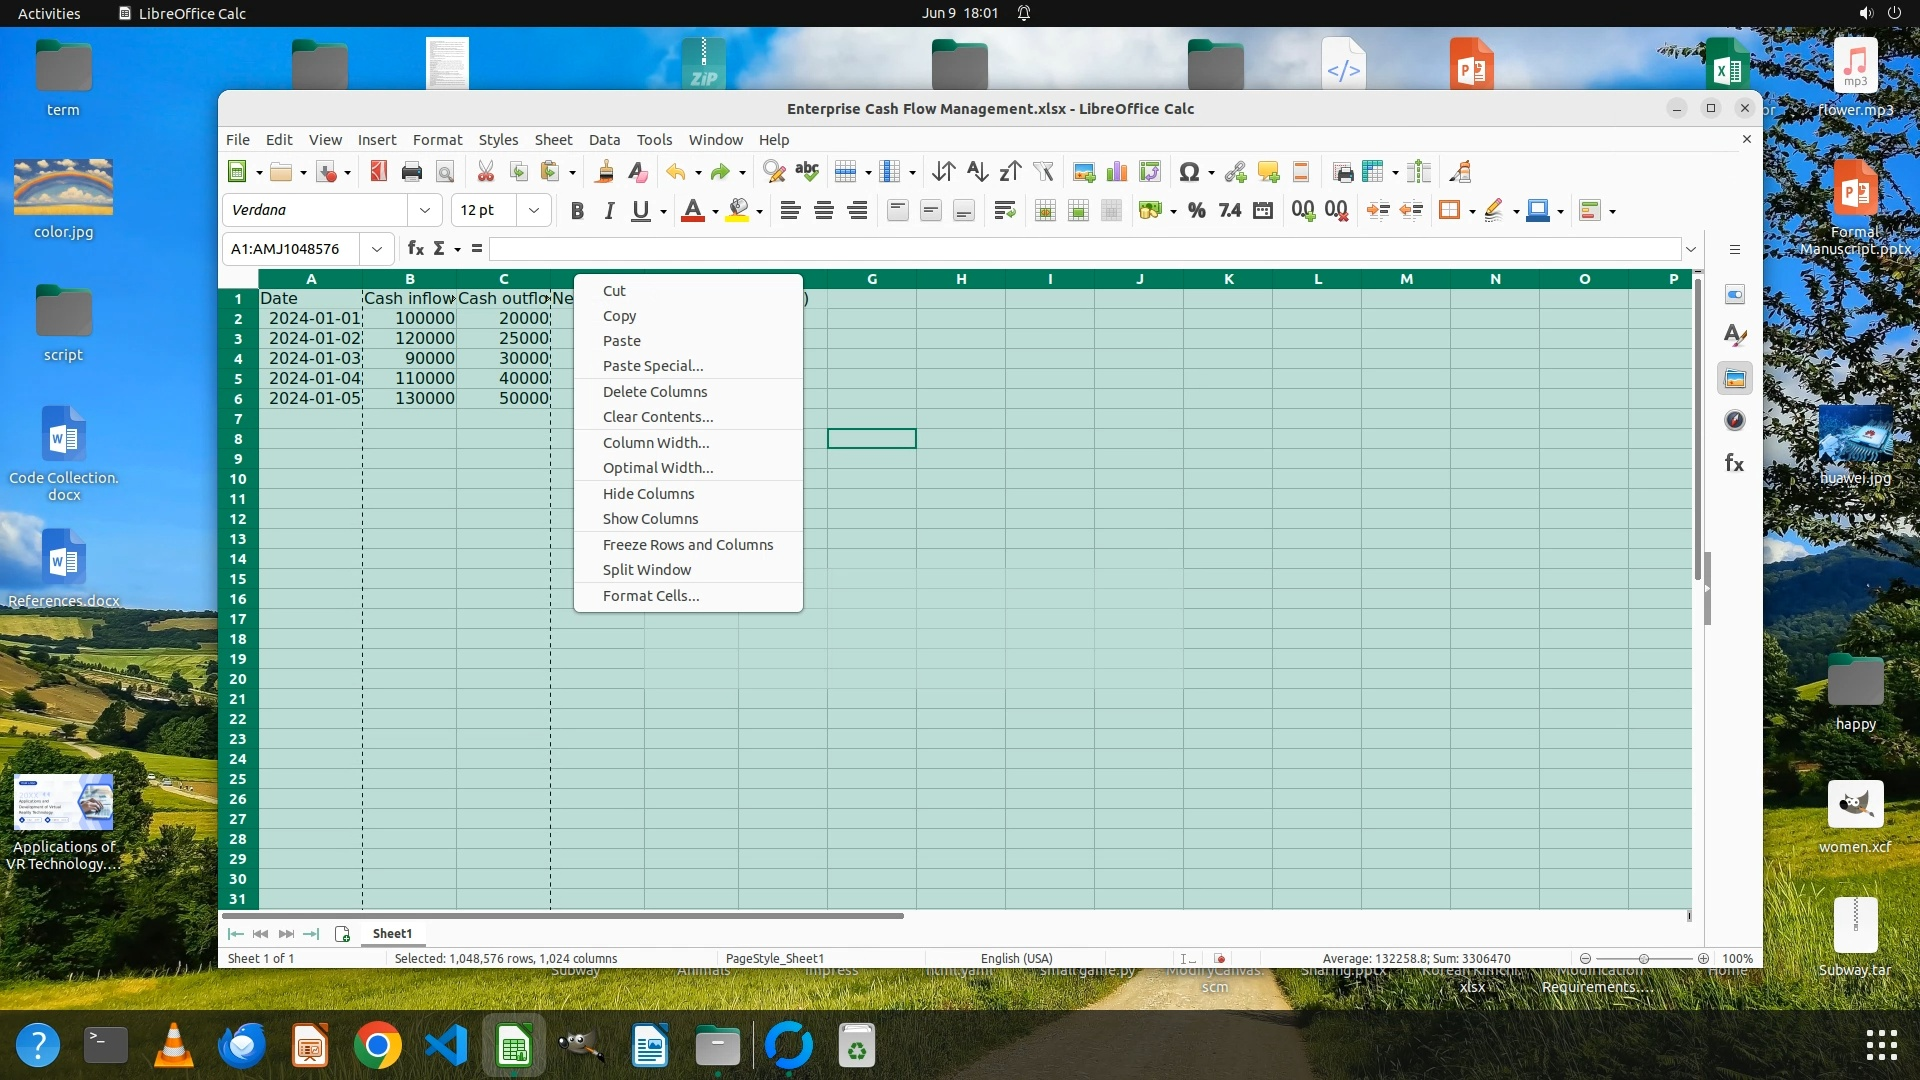
Task: Expand the font size dropdown
Action: click(534, 210)
